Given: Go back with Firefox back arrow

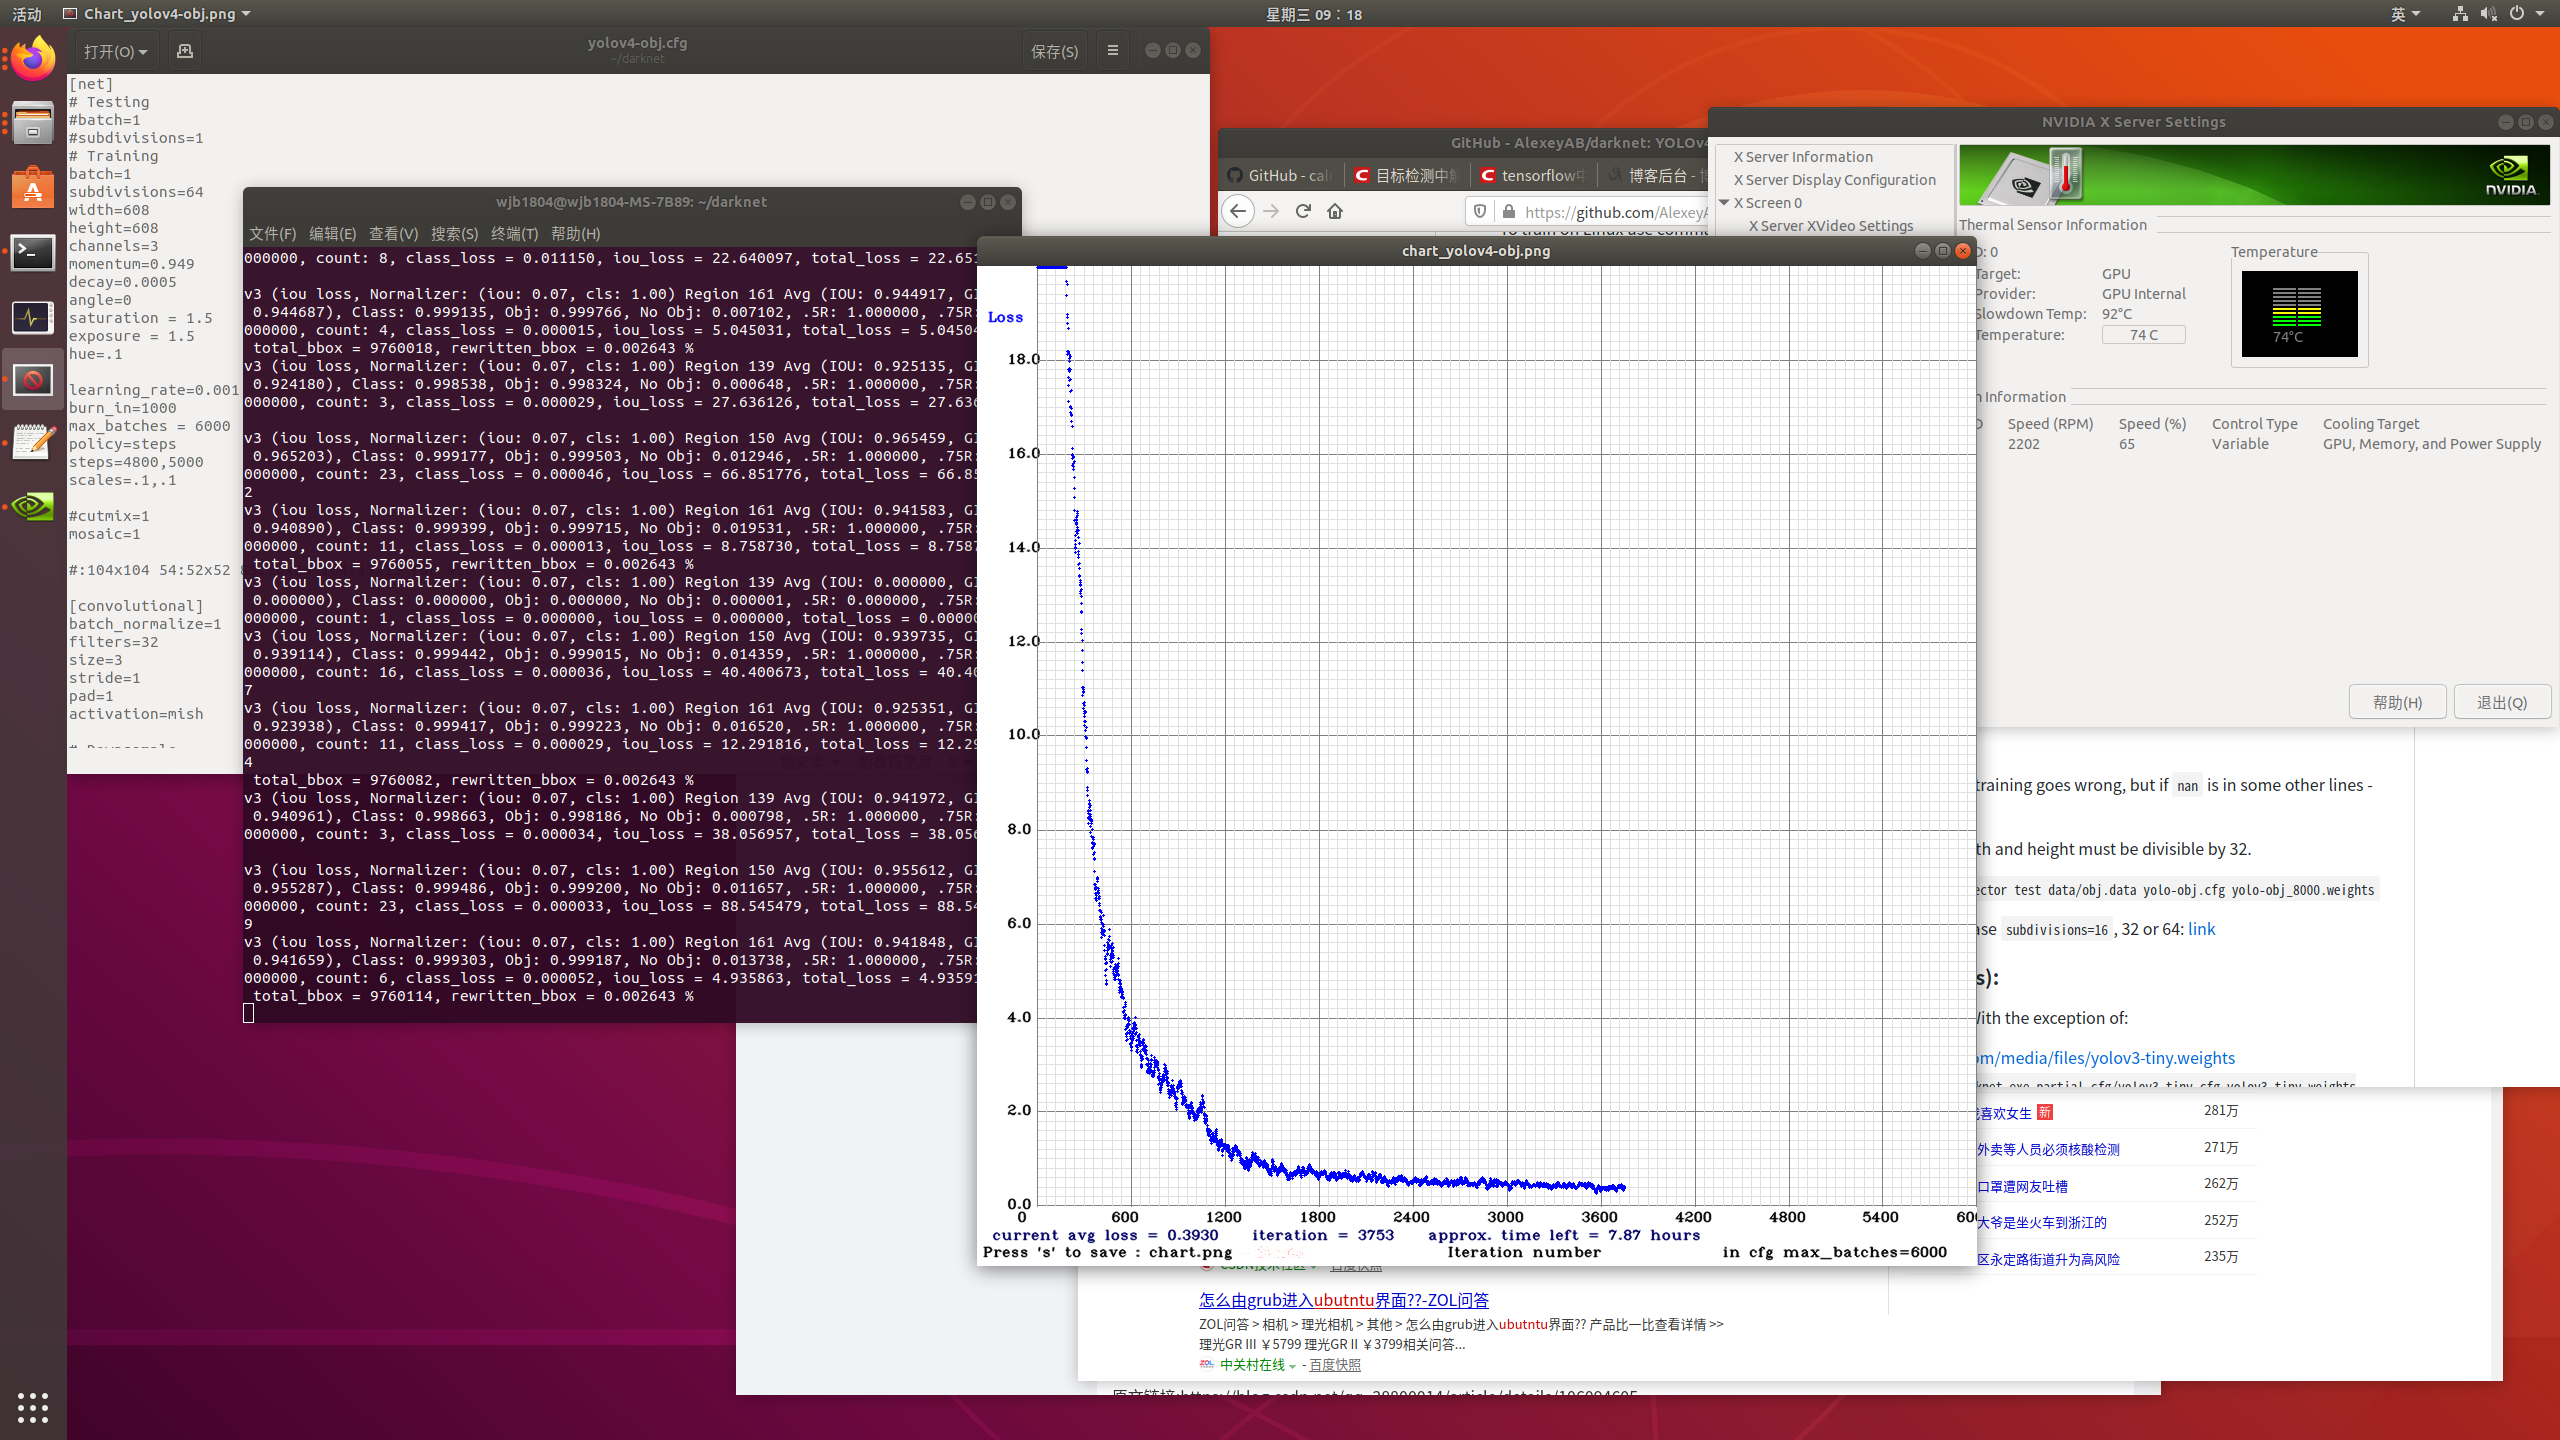Looking at the screenshot, I should pyautogui.click(x=1238, y=211).
